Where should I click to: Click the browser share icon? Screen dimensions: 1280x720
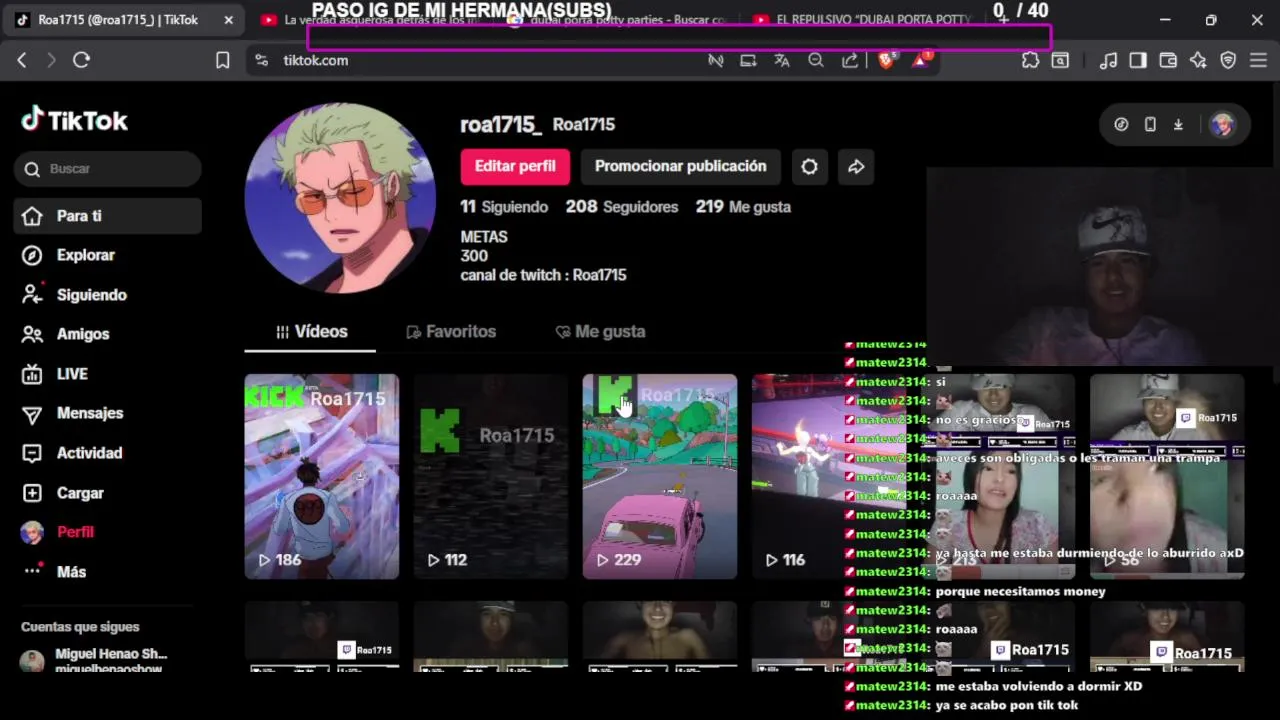coord(850,60)
